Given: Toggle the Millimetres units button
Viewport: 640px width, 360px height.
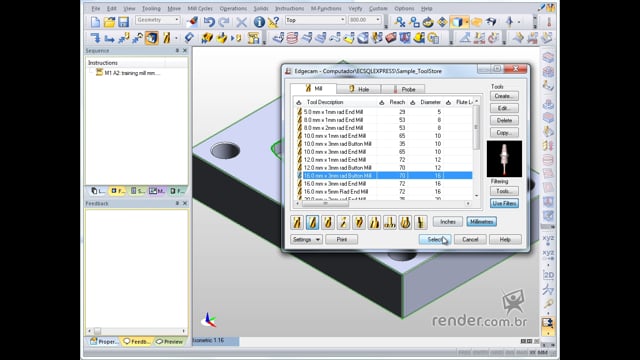Looking at the screenshot, I should (x=482, y=222).
